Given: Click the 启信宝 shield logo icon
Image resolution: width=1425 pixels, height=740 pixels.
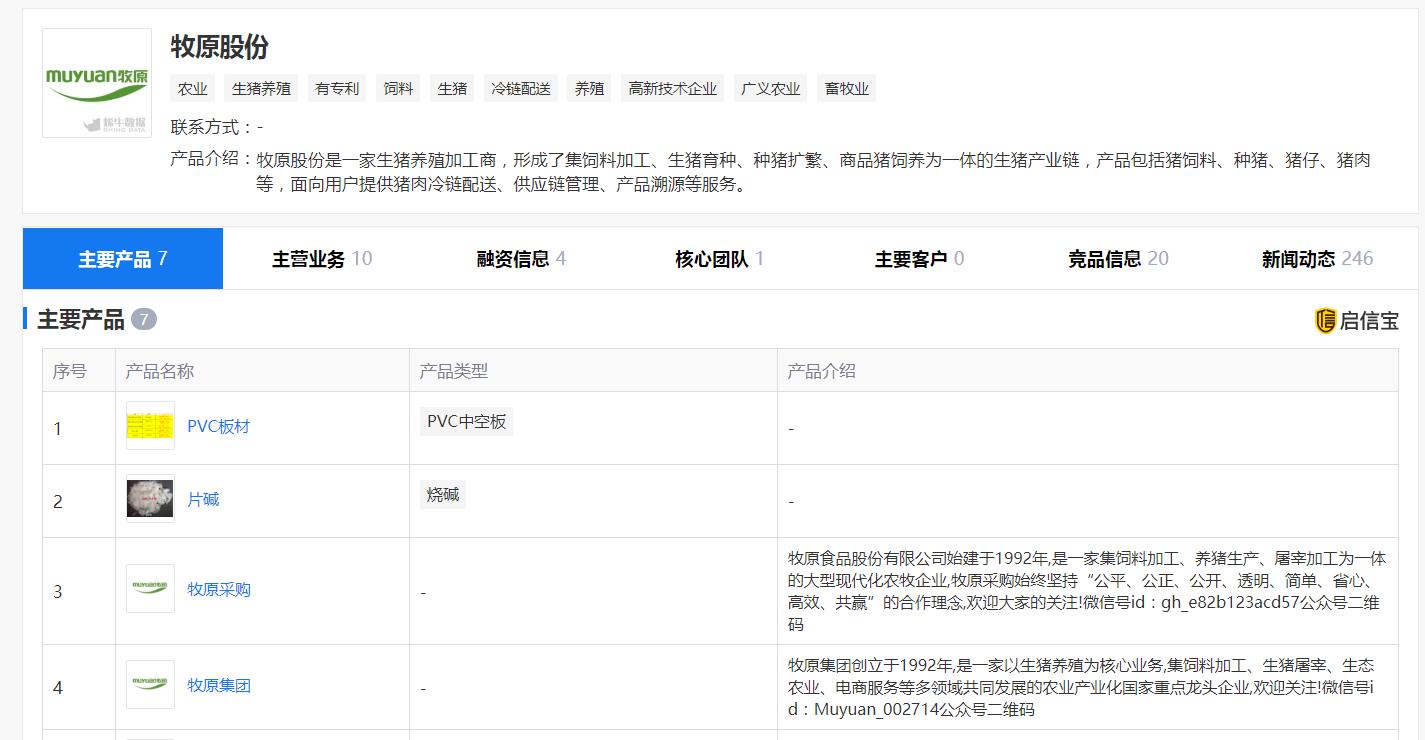Looking at the screenshot, I should tap(1325, 320).
